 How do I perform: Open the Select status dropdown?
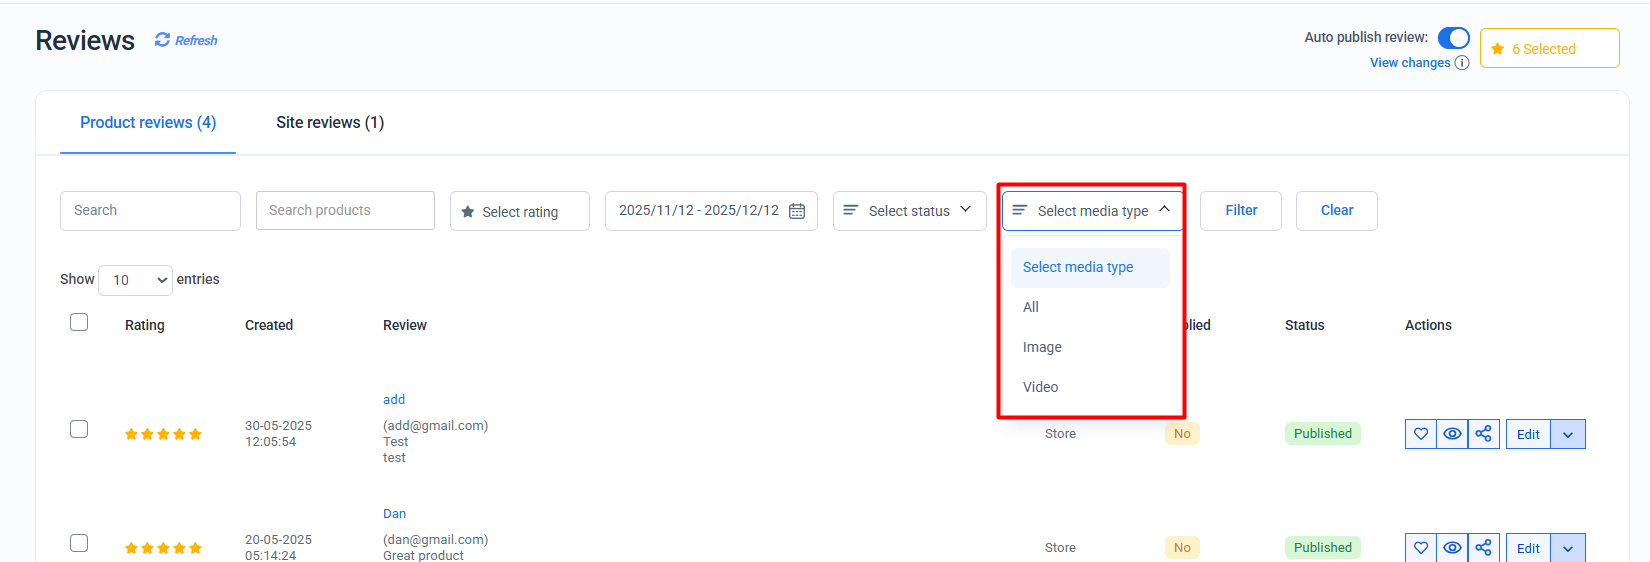[909, 211]
